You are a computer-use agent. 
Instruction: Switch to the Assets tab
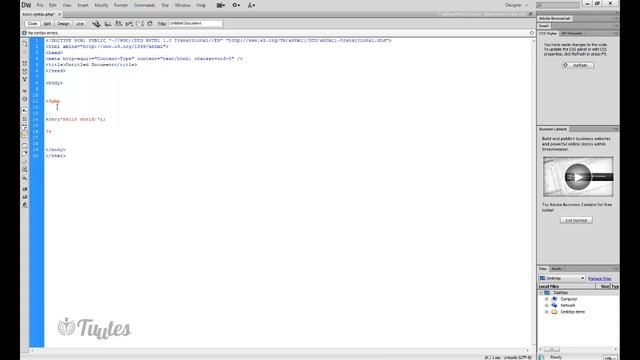[x=556, y=269]
